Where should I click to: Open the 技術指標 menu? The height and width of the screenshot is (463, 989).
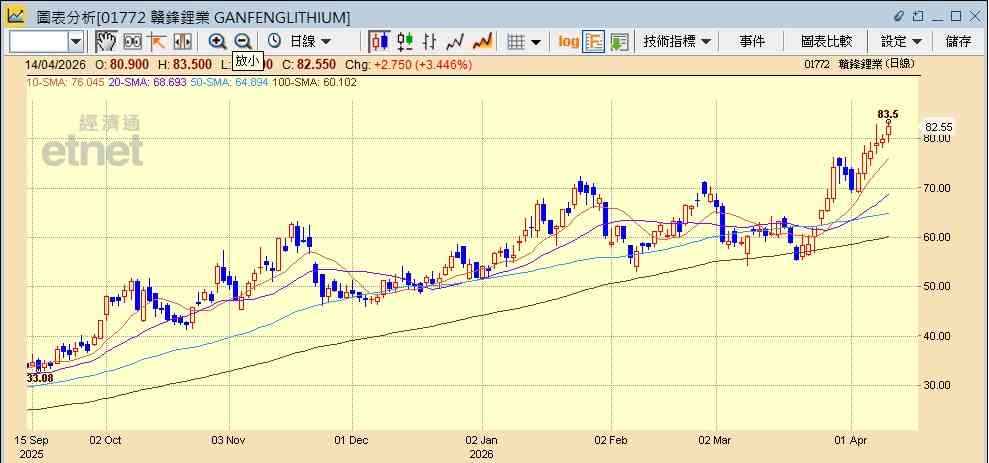tap(677, 42)
